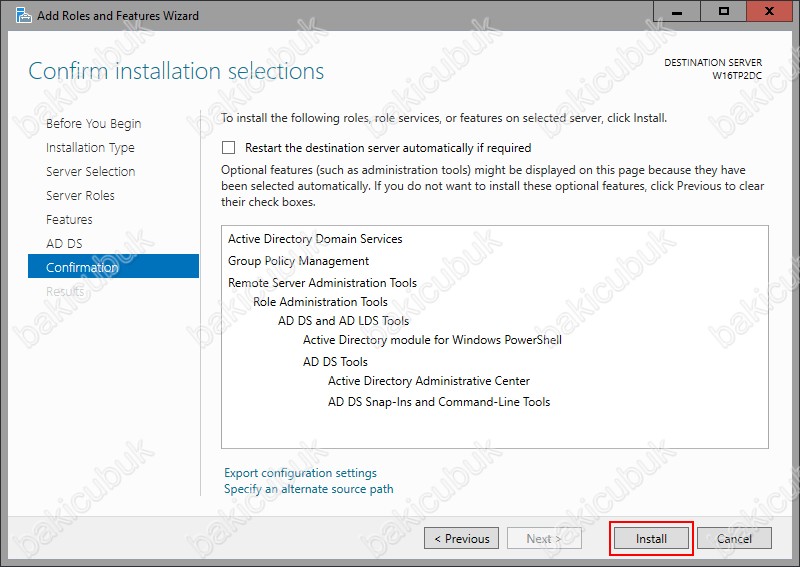This screenshot has width=800, height=567.
Task: Minimize the wizard window
Action: [677, 11]
